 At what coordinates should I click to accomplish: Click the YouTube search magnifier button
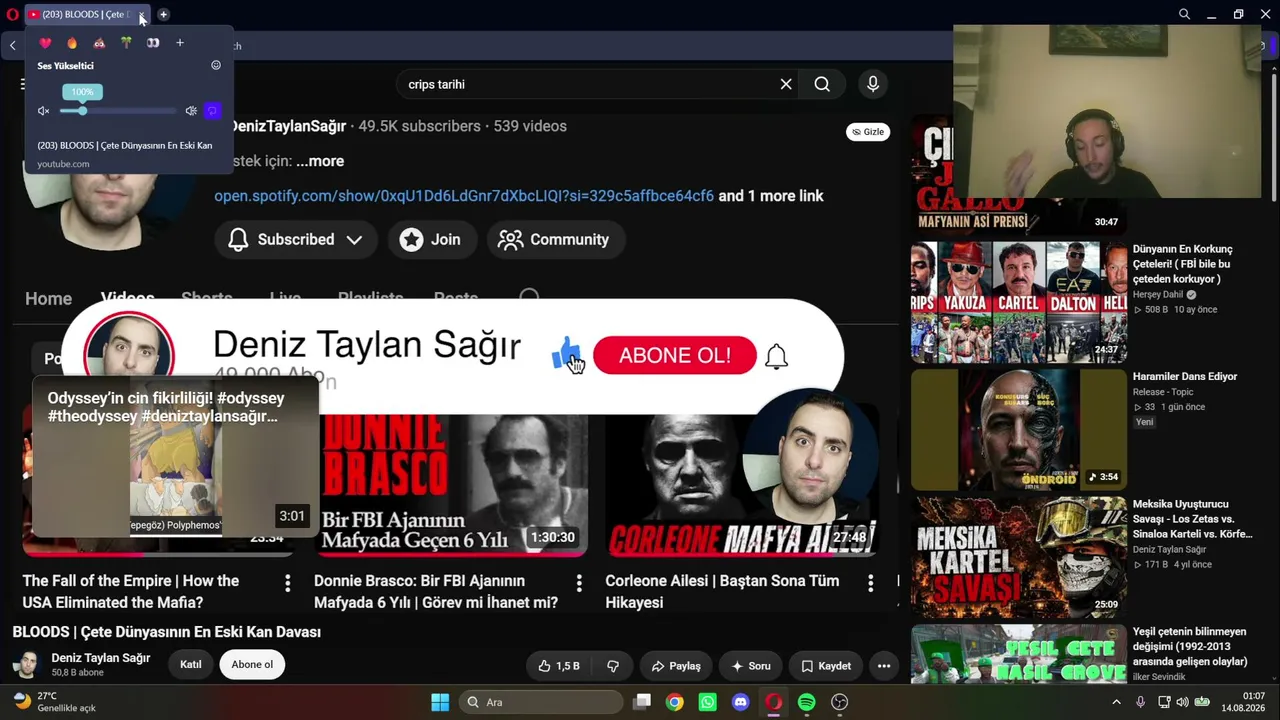pos(822,84)
